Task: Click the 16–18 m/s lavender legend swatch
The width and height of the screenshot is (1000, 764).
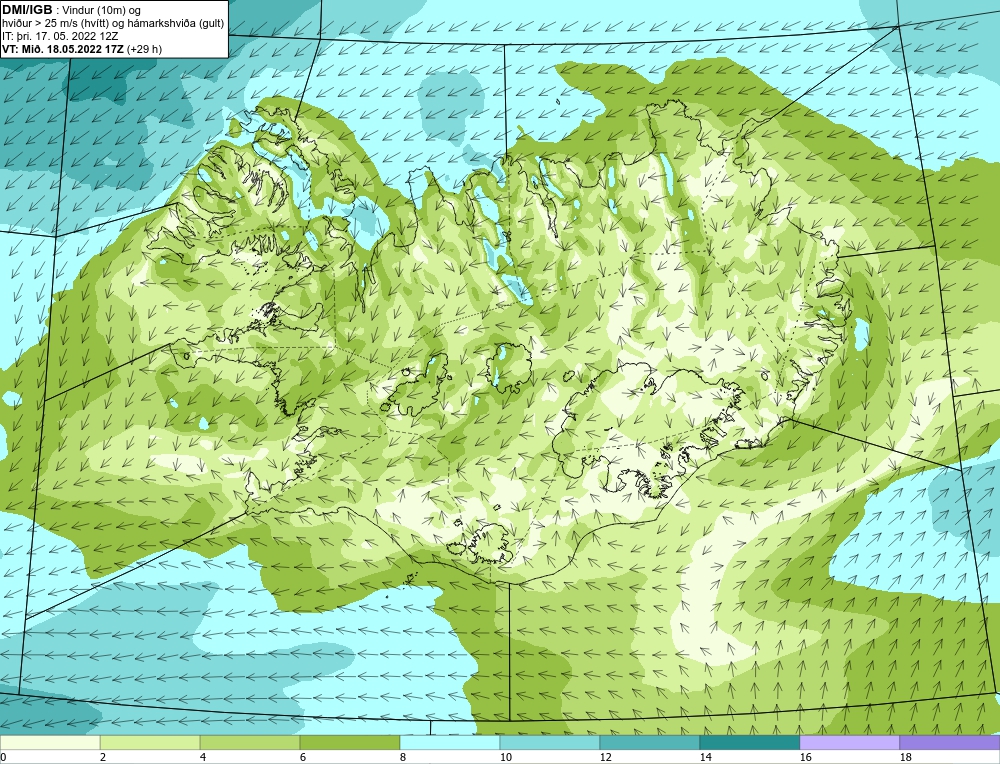Action: tap(849, 743)
